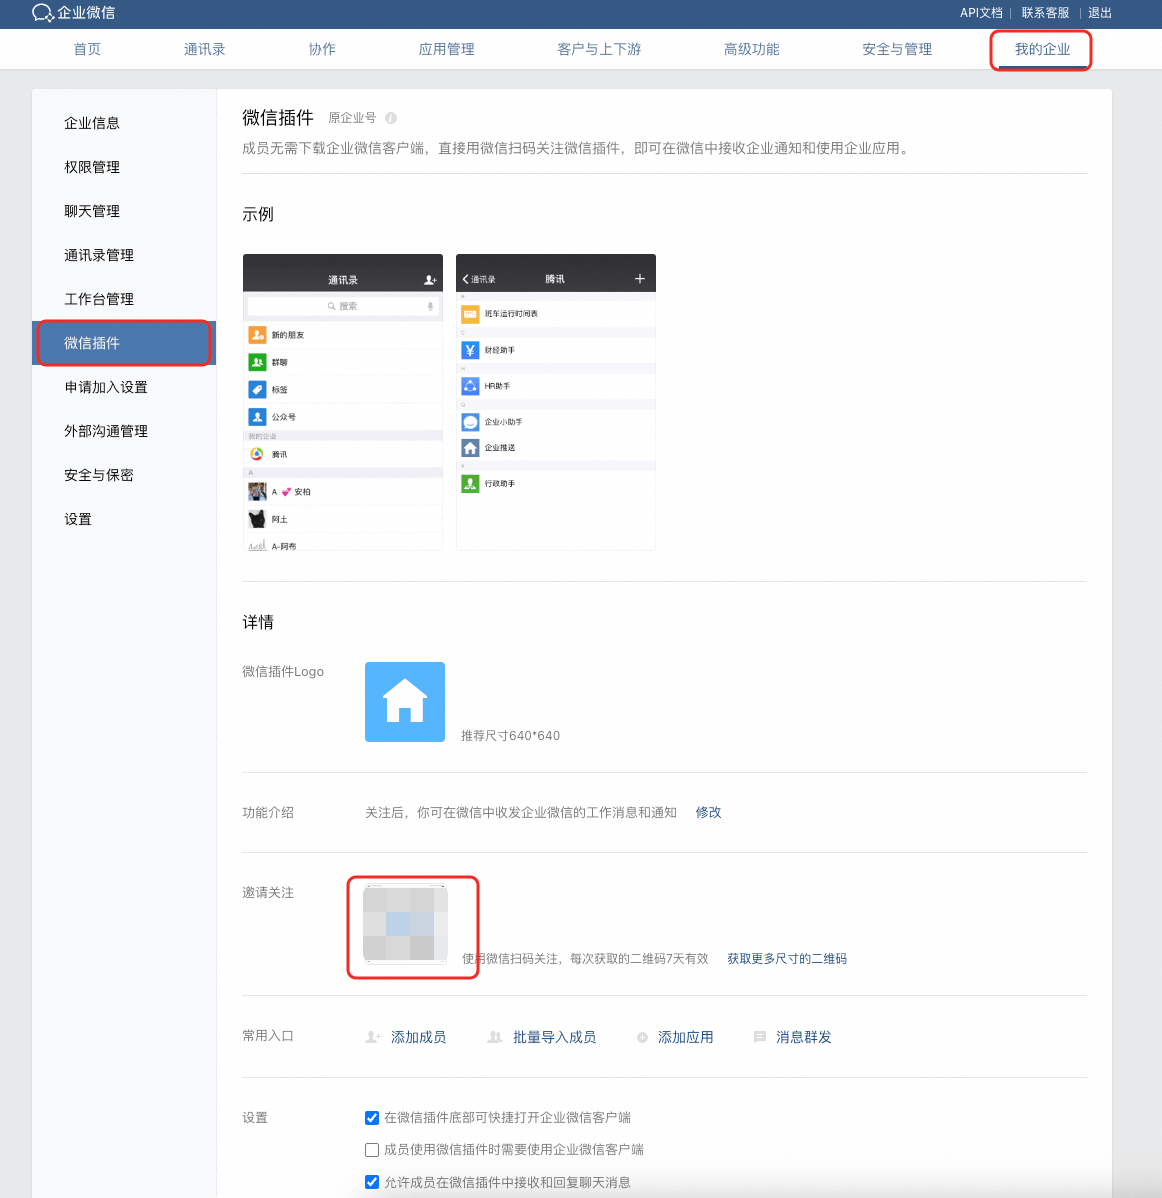Click the blue house 微信插件 Logo
The image size is (1162, 1198).
coord(405,701)
